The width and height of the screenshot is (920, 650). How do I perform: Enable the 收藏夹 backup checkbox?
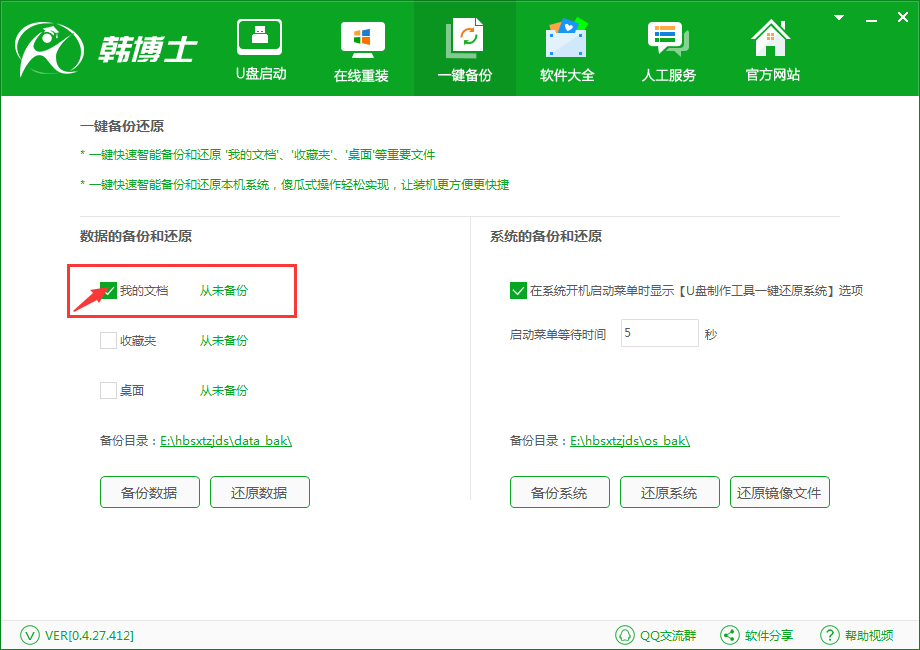[x=108, y=340]
